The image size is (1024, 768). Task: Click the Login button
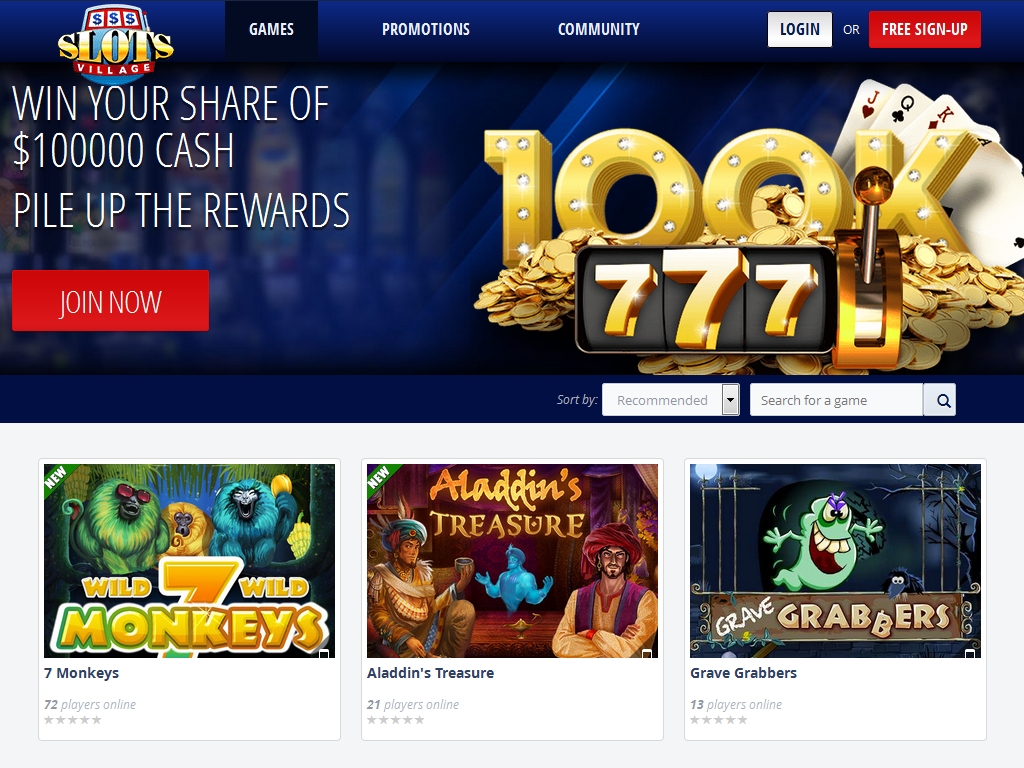point(800,29)
